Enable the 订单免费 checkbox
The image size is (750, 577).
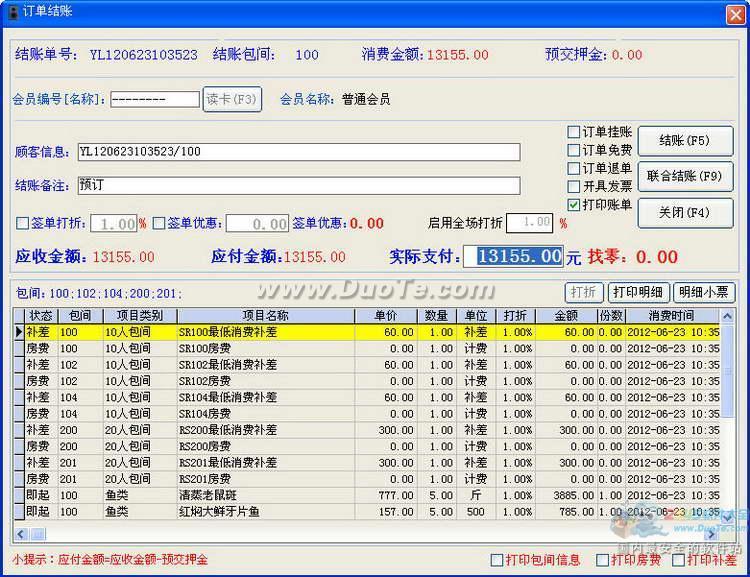[574, 150]
